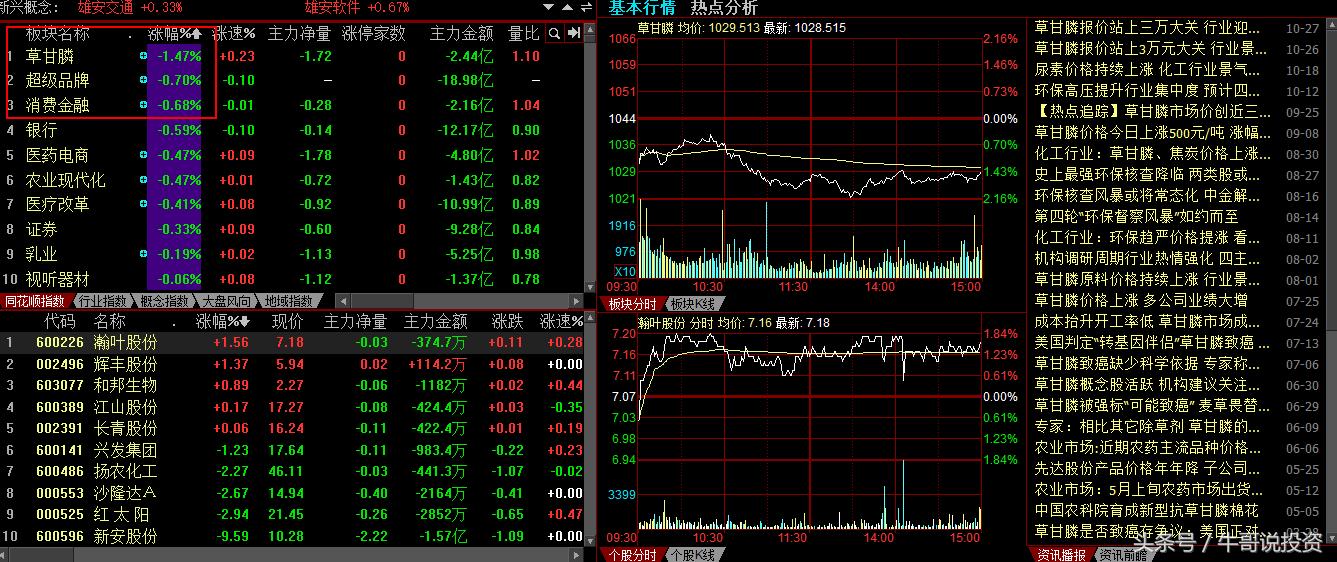The height and width of the screenshot is (562, 1337).
Task: Select stock 和邦生物 603077
Action: click(x=292, y=385)
